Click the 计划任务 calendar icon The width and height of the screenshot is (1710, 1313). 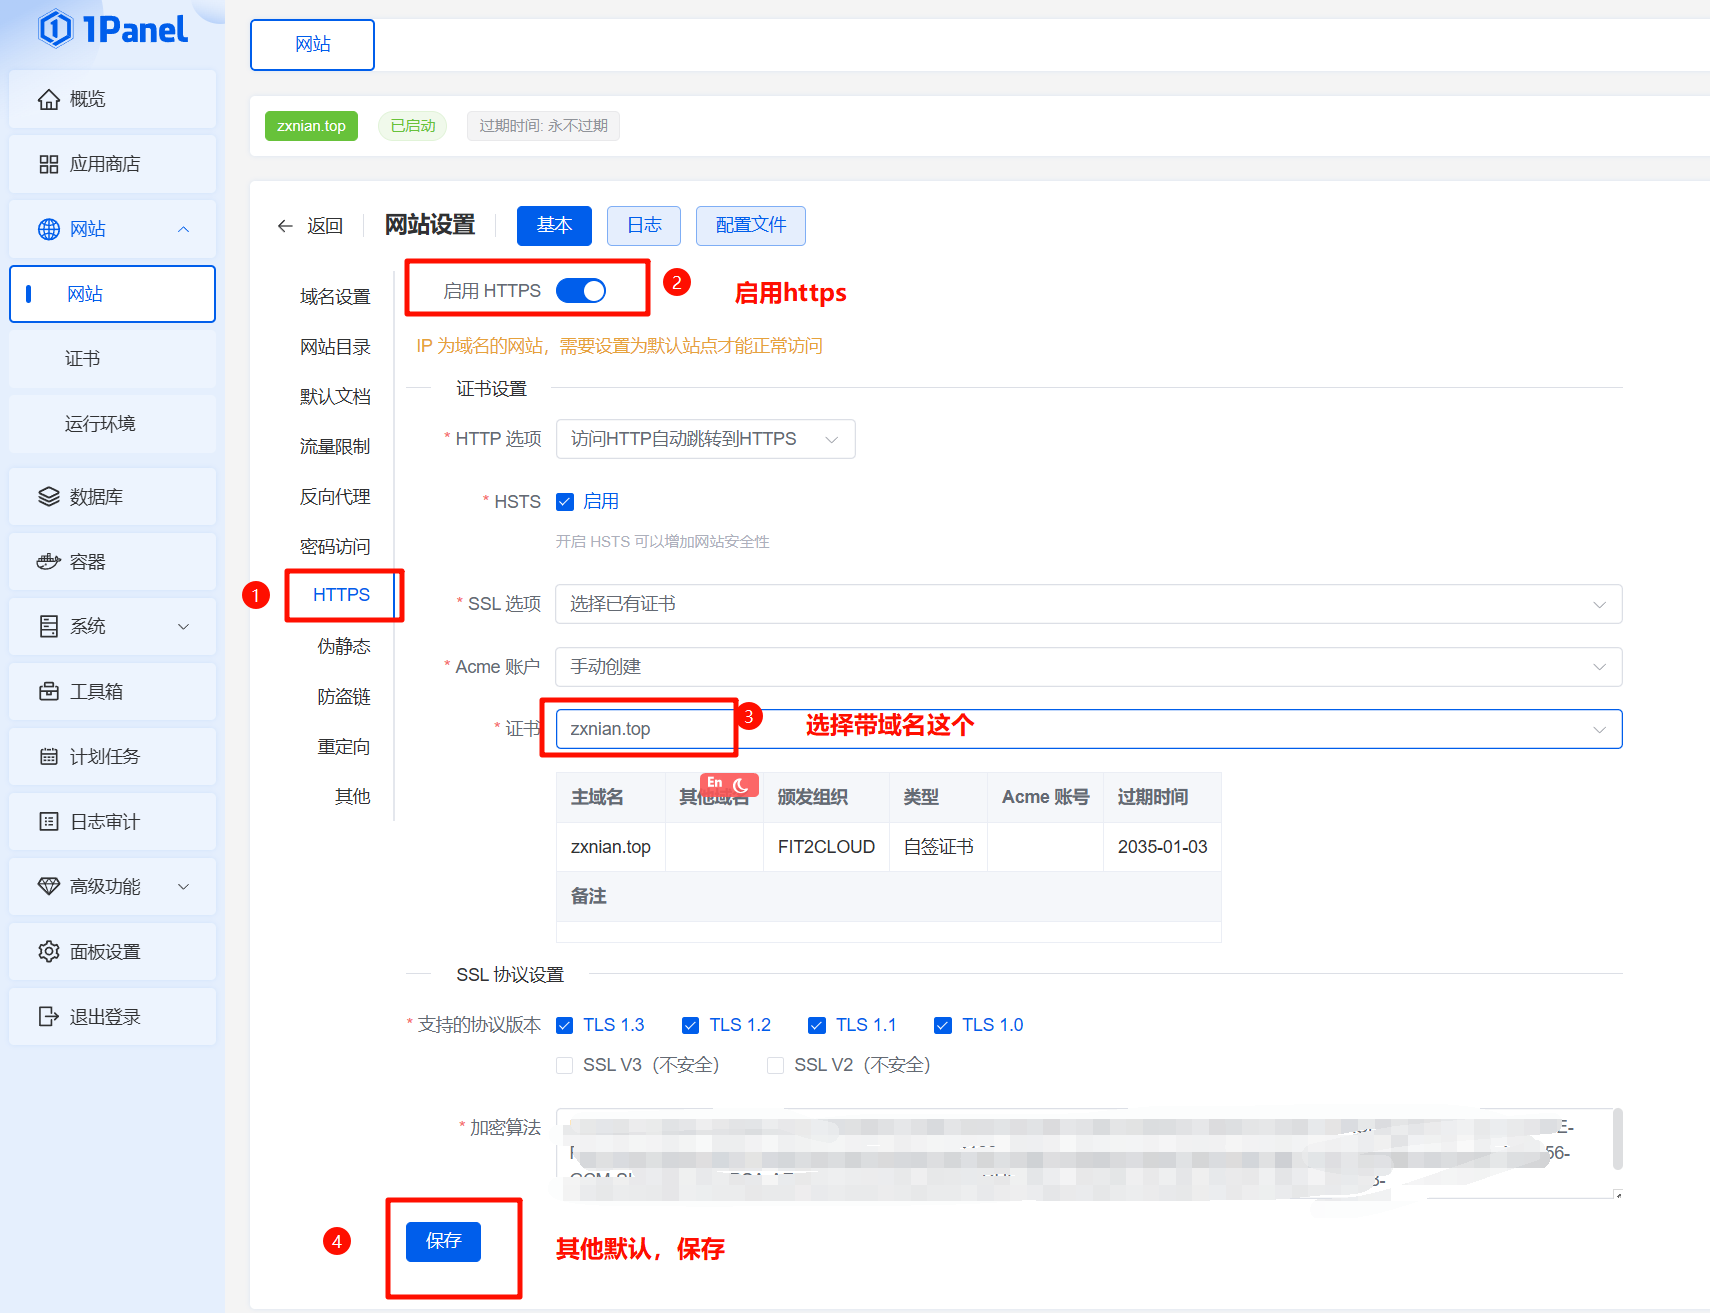click(x=48, y=757)
